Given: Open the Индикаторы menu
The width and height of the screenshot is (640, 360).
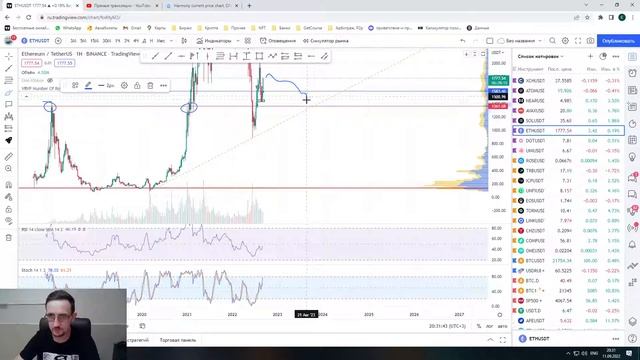Looking at the screenshot, I should point(213,41).
